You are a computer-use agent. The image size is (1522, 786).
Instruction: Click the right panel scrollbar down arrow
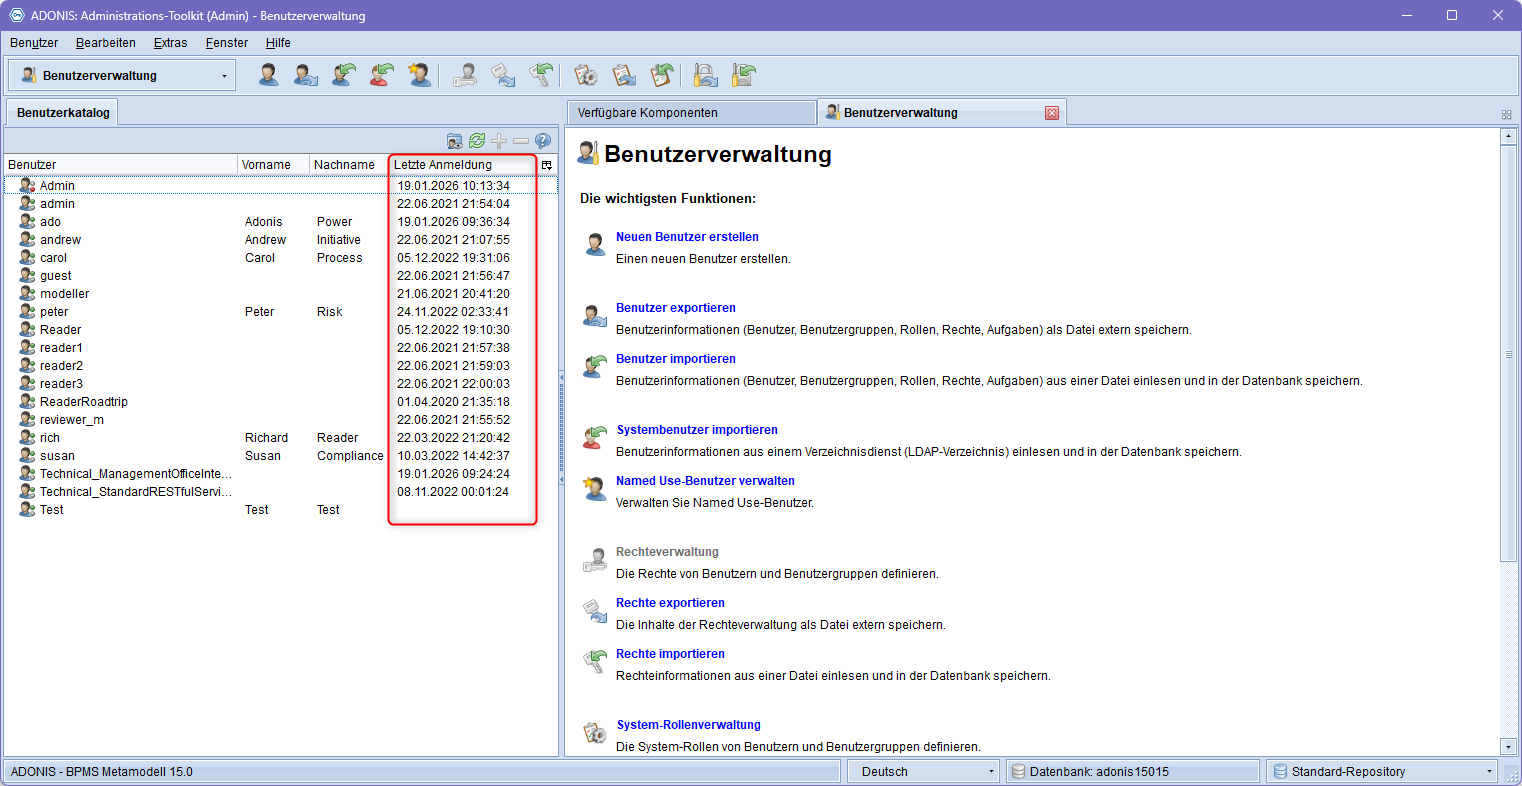pyautogui.click(x=1509, y=747)
